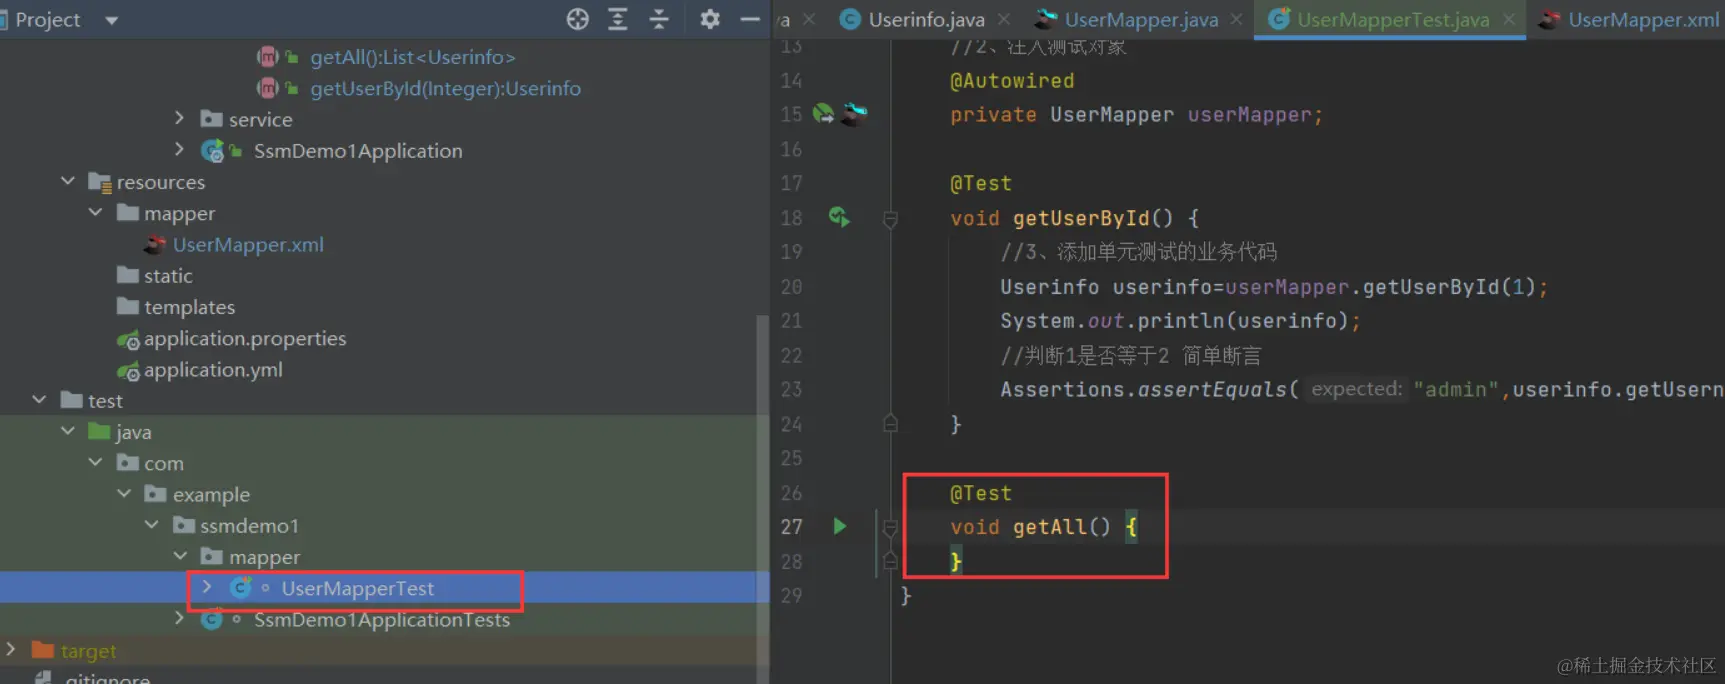Image resolution: width=1725 pixels, height=684 pixels.
Task: Click the UserMapper.xml MyBatis file icon
Action: [155, 244]
